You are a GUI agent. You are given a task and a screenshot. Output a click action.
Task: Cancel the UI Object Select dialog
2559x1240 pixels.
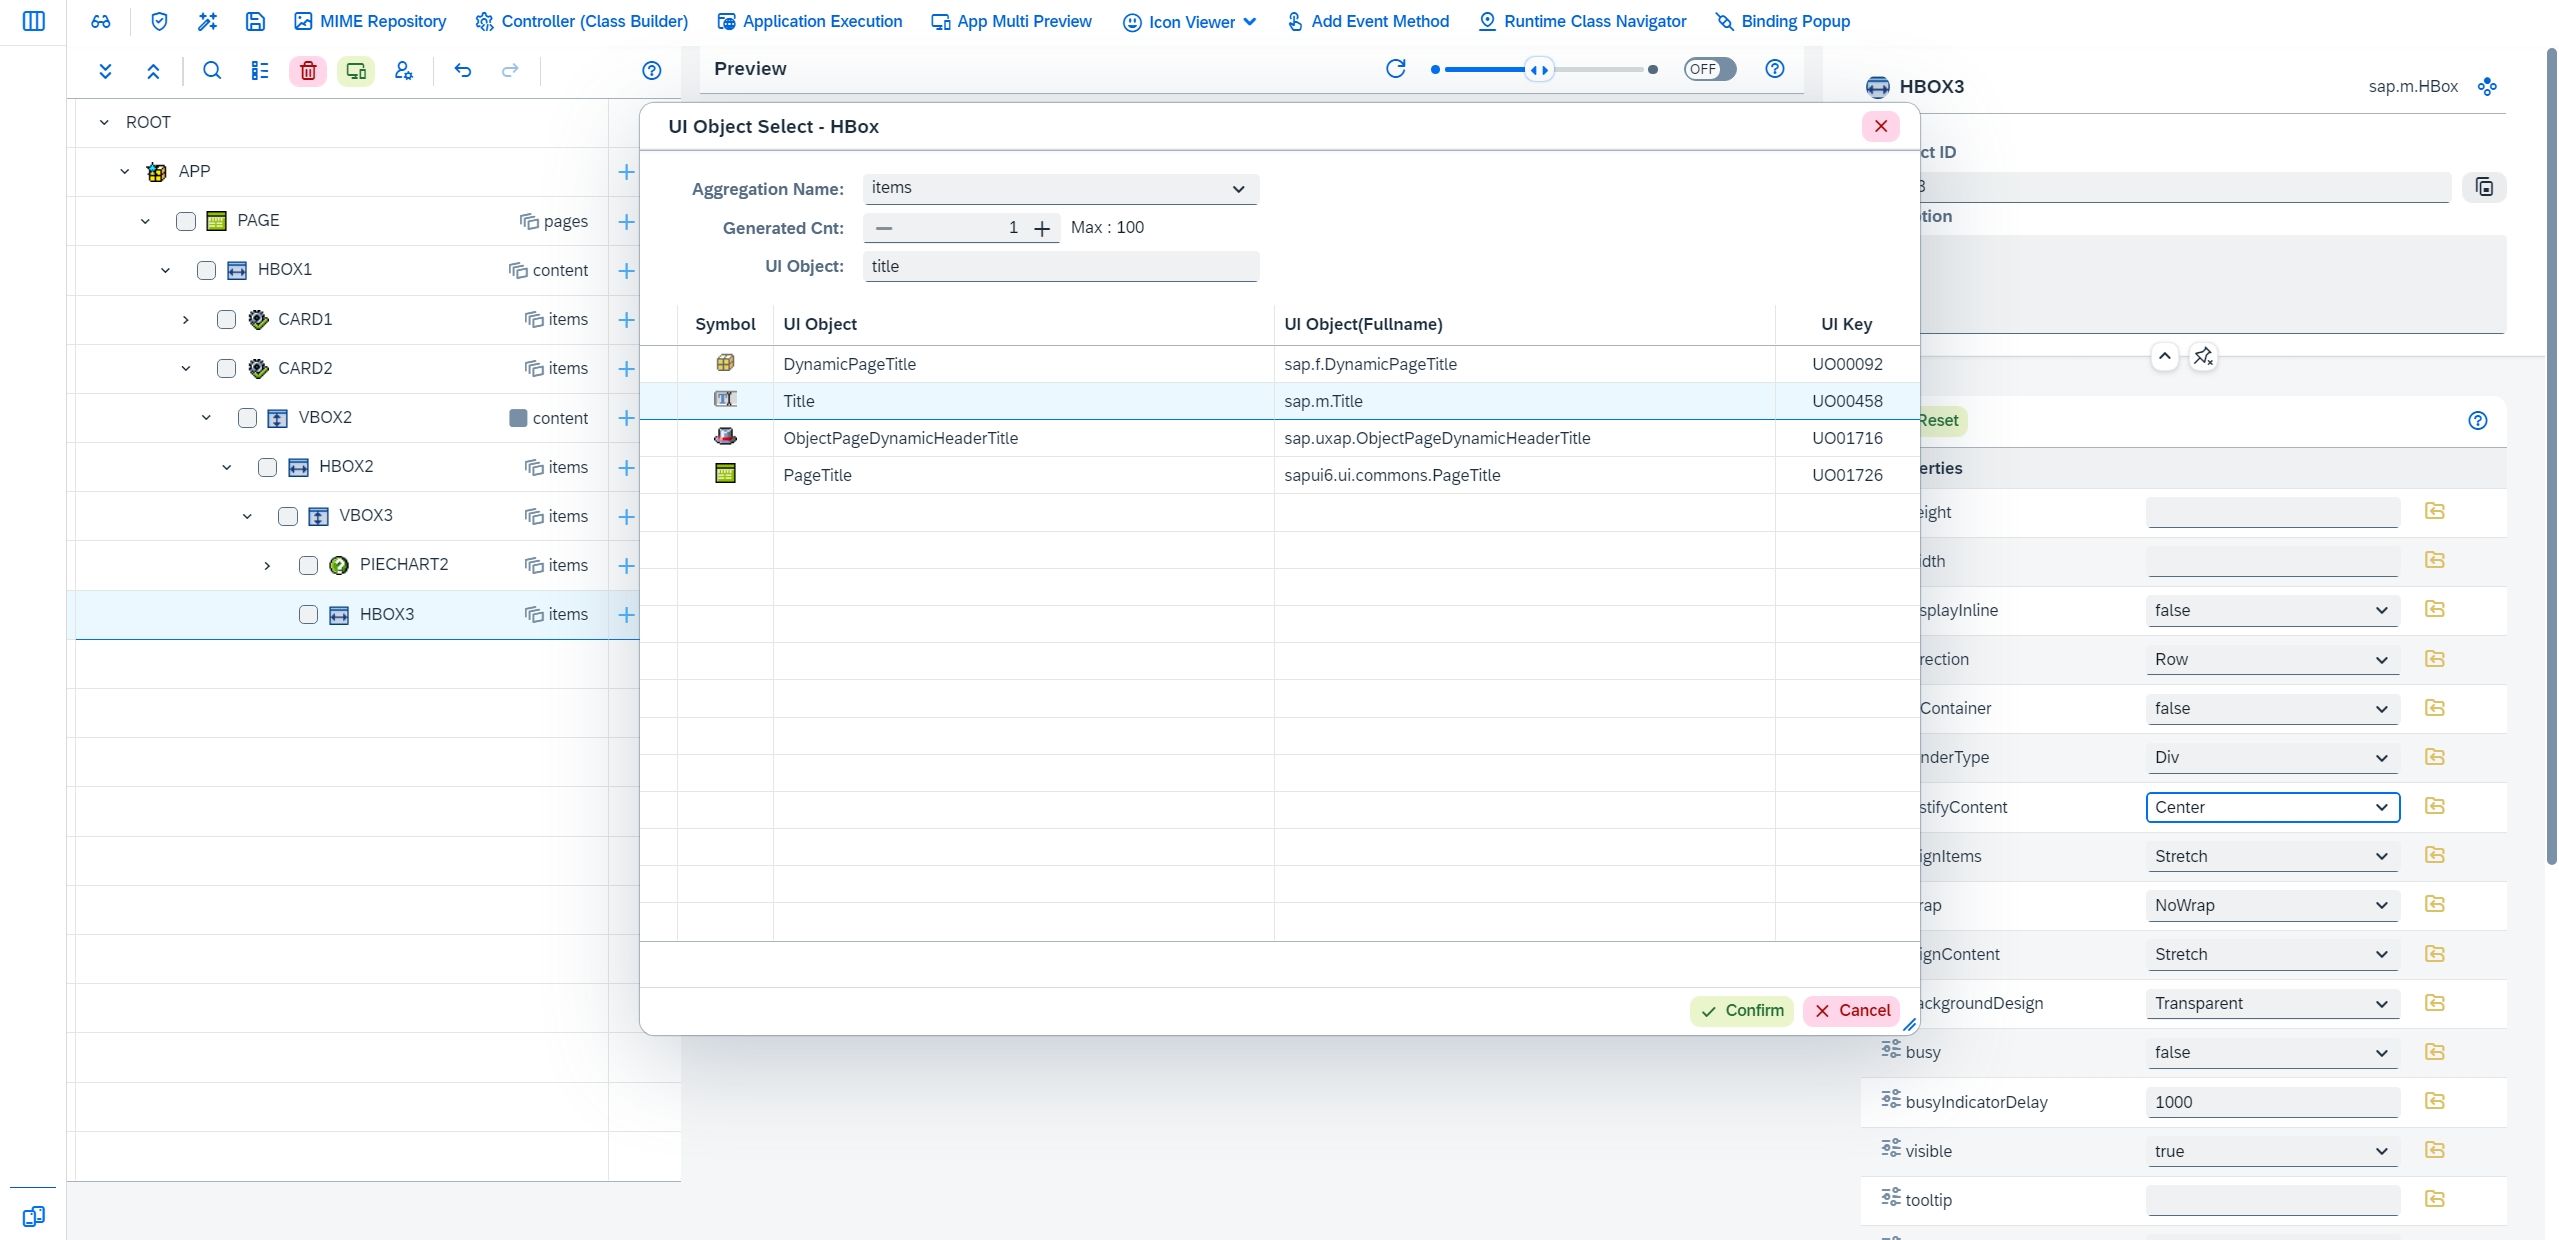tap(1852, 1011)
